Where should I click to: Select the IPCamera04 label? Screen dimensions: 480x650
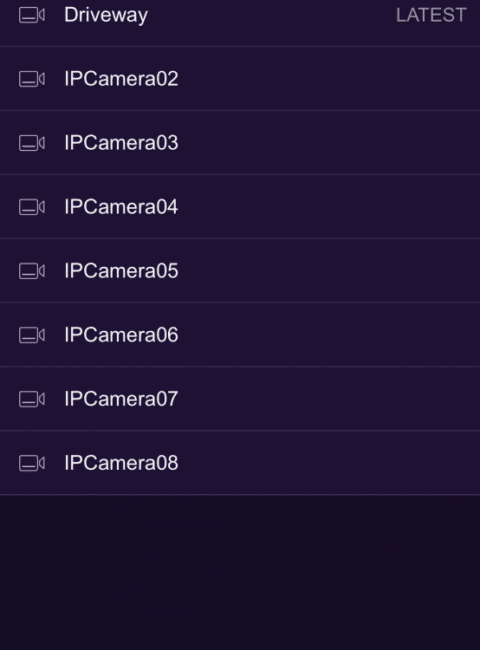[121, 207]
